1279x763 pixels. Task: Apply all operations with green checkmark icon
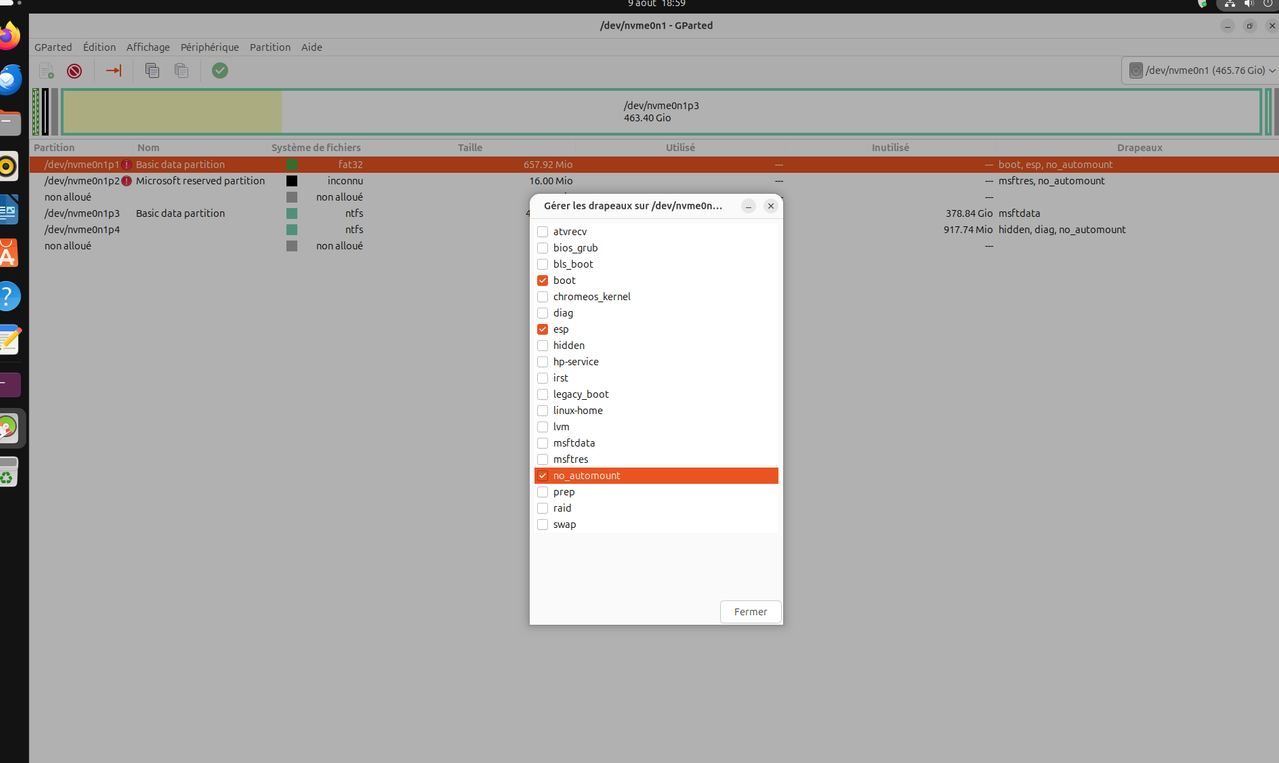point(220,71)
